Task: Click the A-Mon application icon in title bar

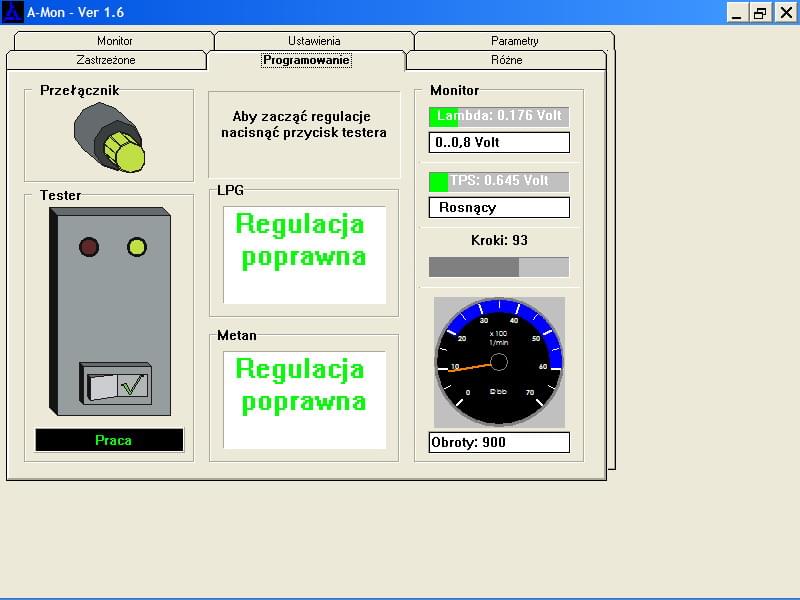Action: [13, 12]
